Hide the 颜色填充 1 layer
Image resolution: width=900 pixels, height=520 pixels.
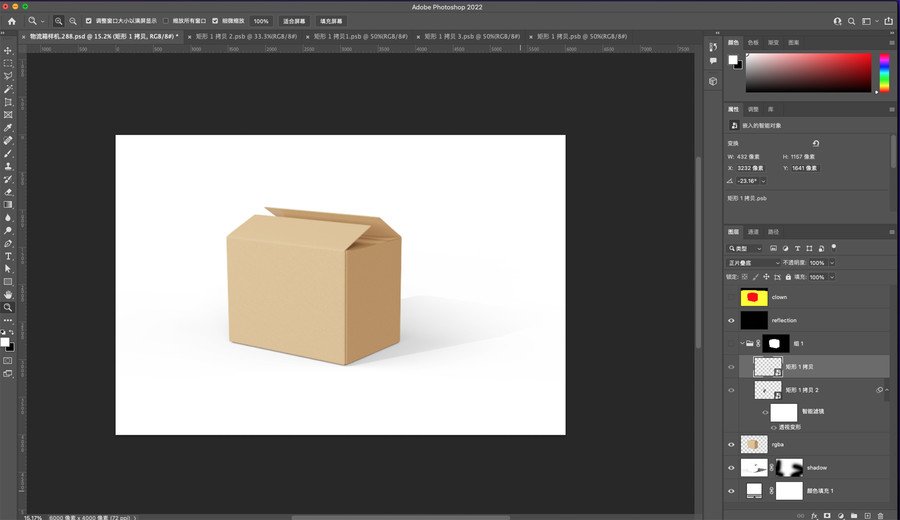pyautogui.click(x=731, y=491)
